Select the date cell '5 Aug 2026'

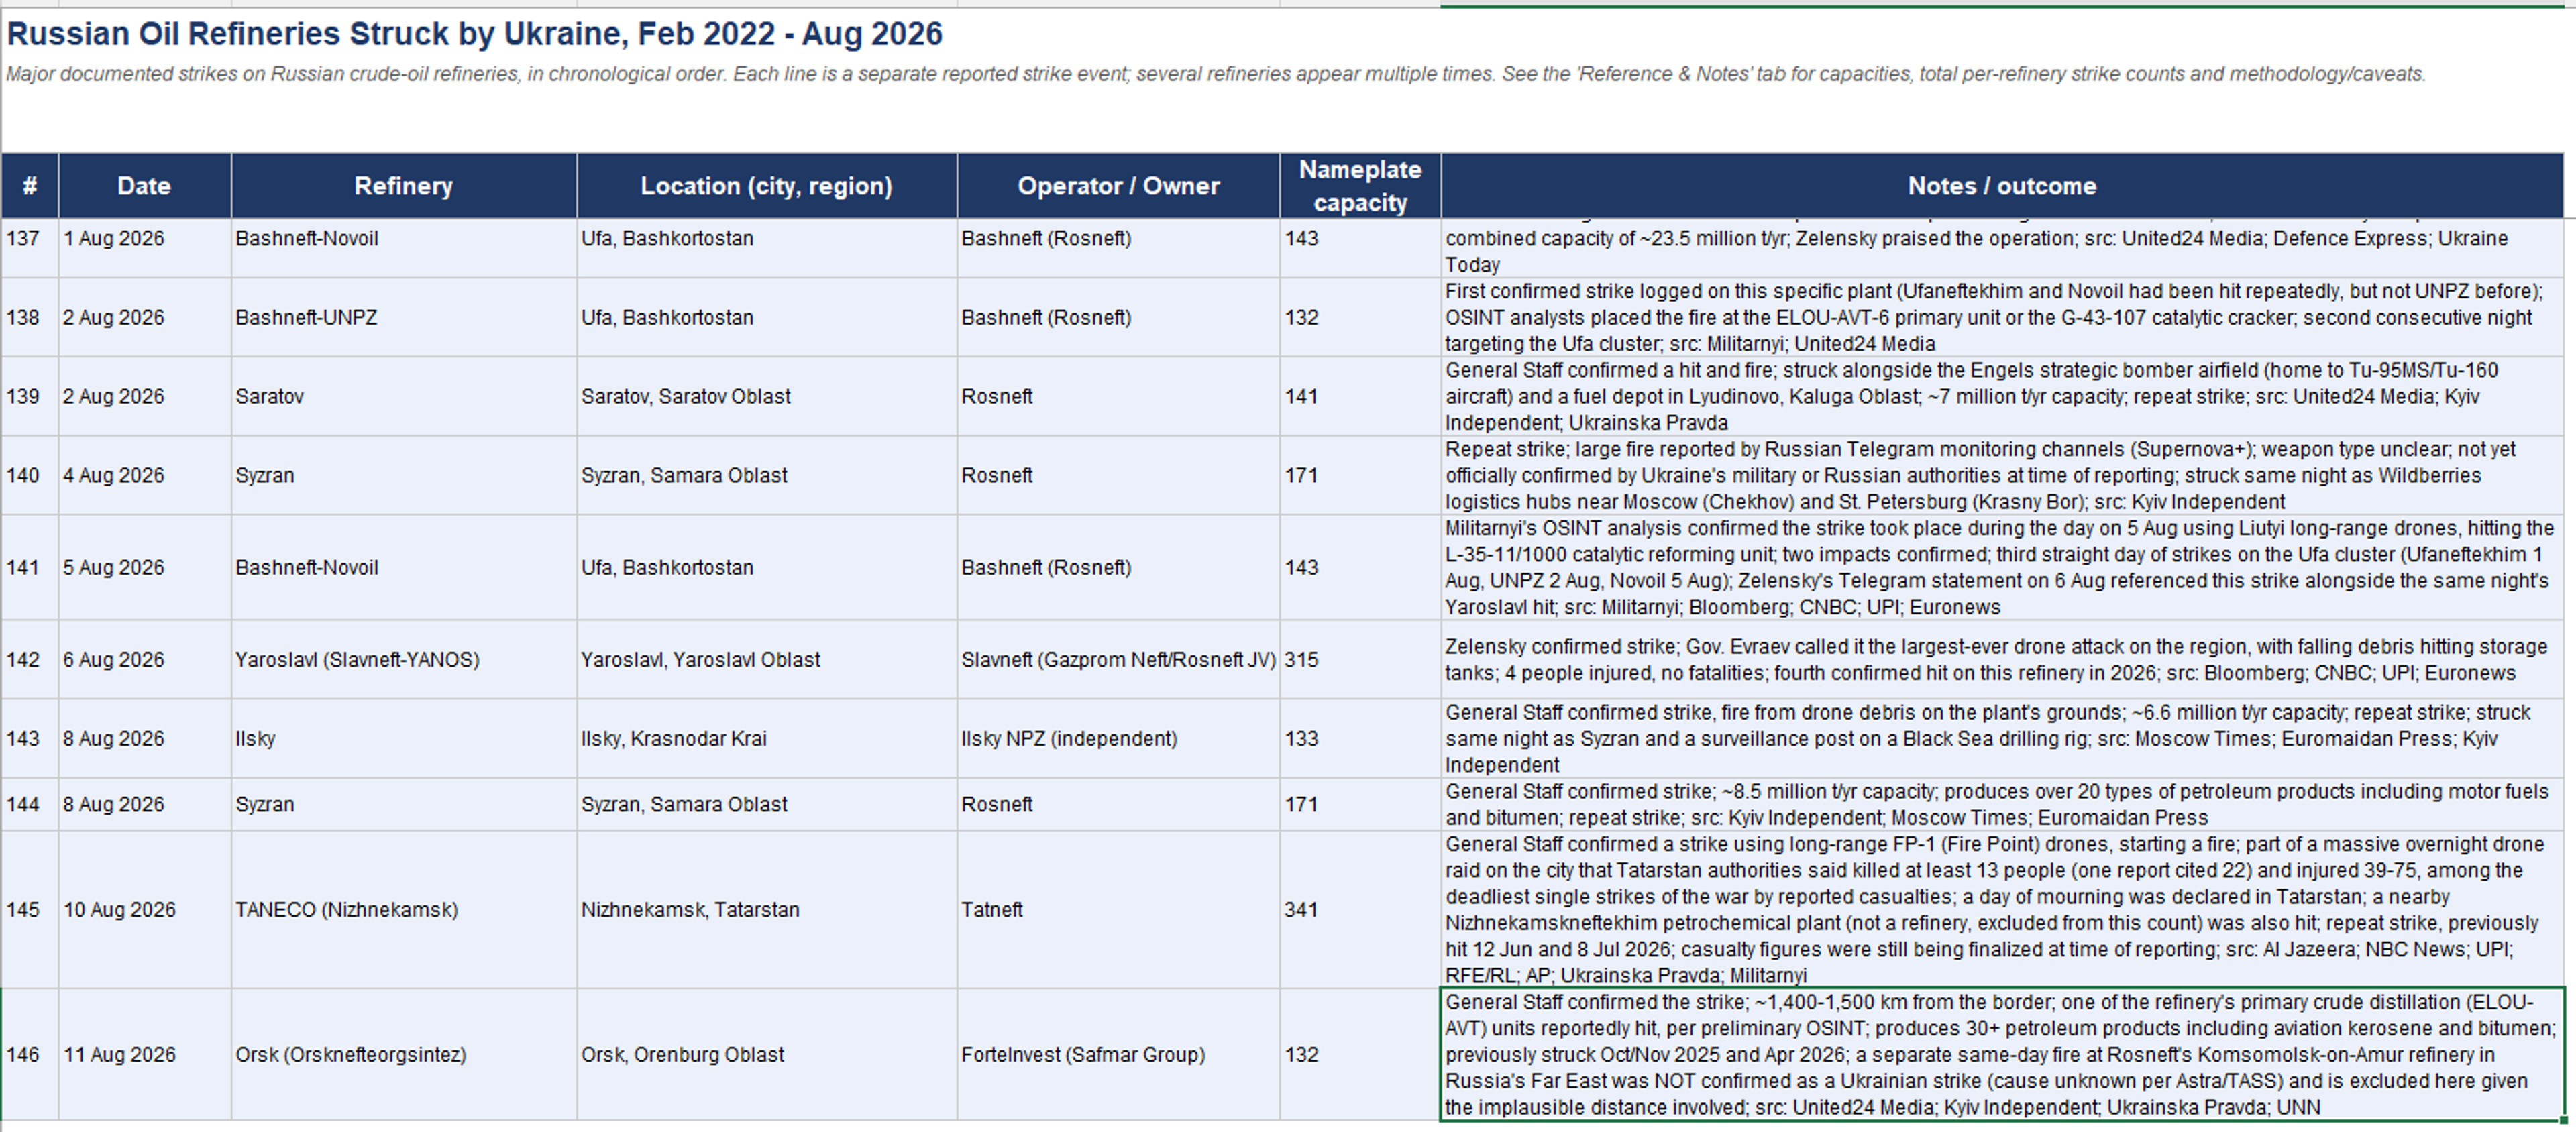(144, 568)
